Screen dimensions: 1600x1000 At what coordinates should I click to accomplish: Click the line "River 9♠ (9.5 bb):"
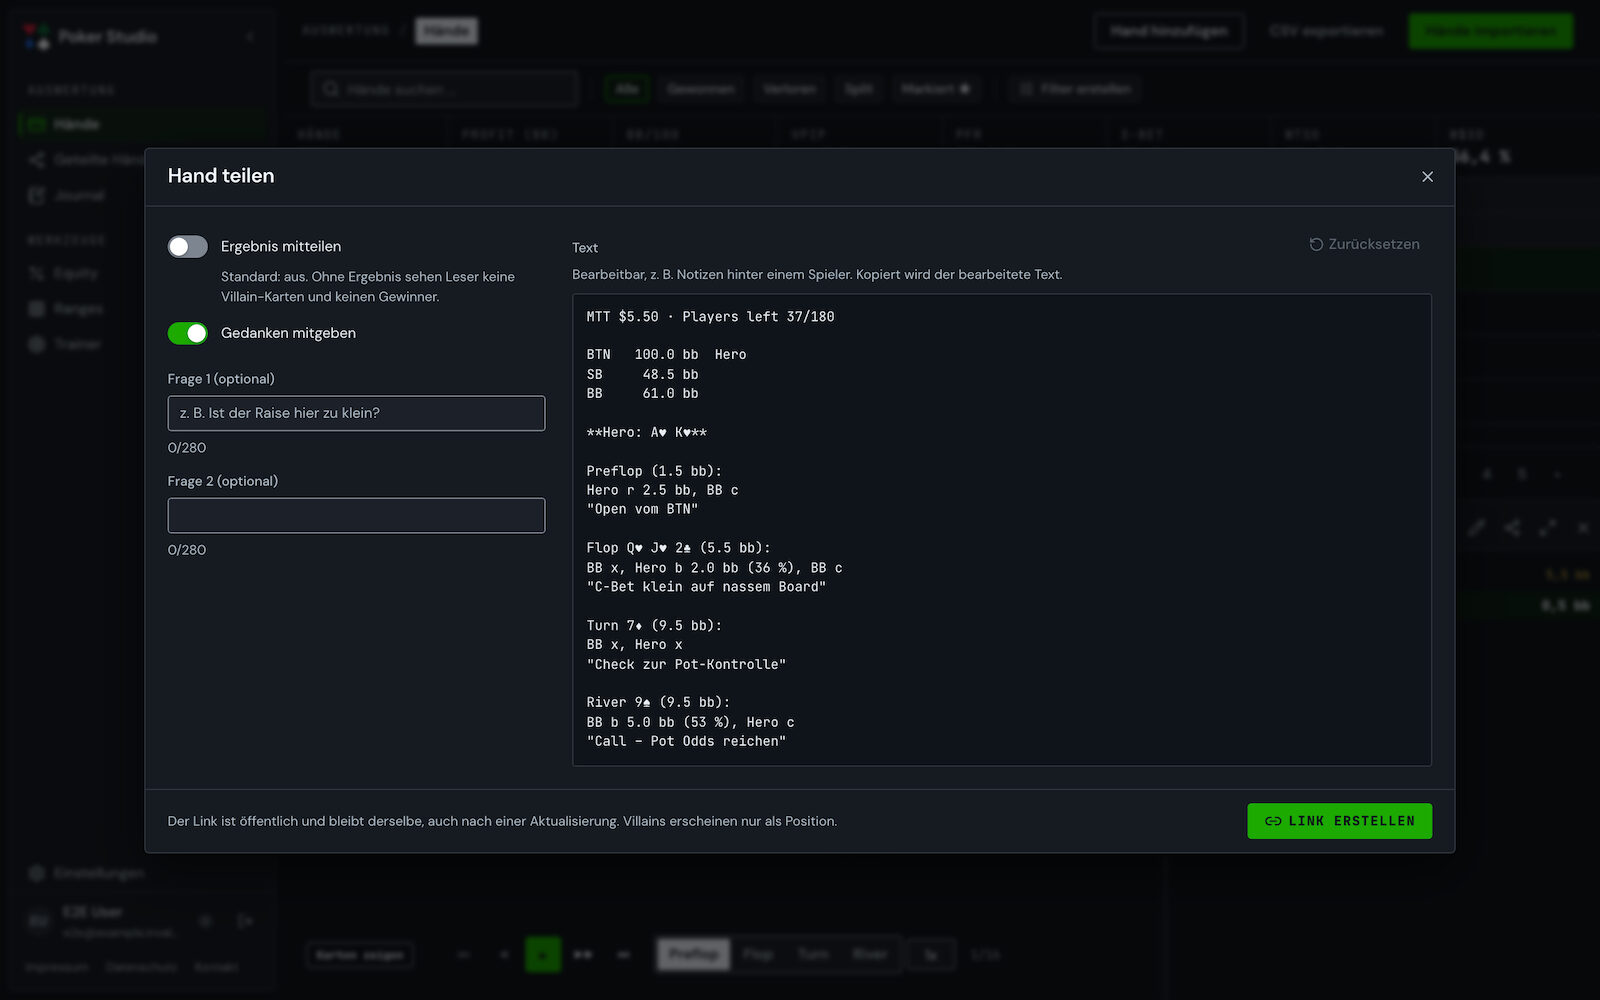[658, 702]
